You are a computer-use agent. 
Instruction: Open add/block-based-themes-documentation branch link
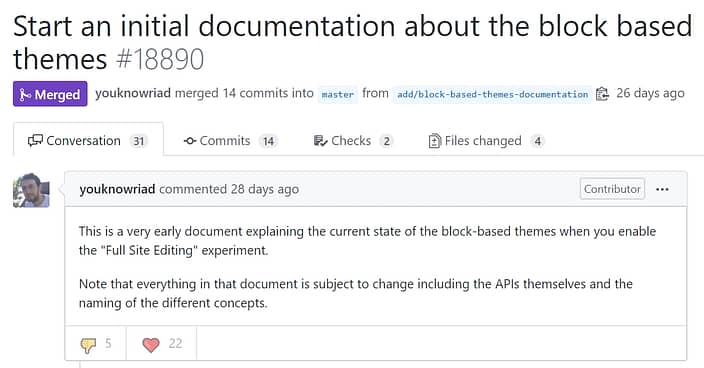[493, 94]
